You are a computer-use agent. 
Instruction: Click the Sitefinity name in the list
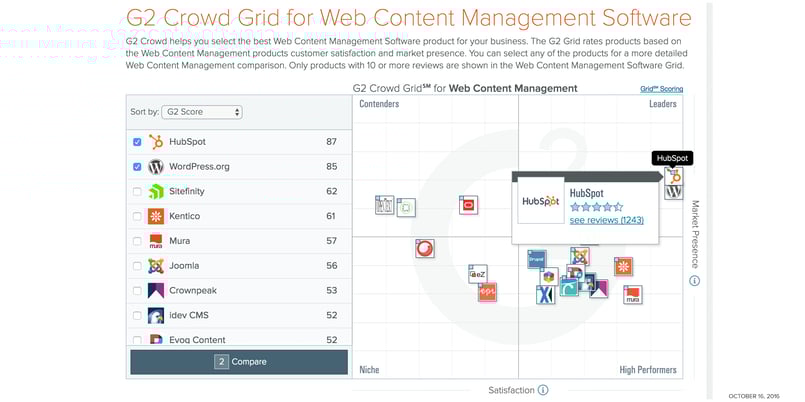[187, 192]
